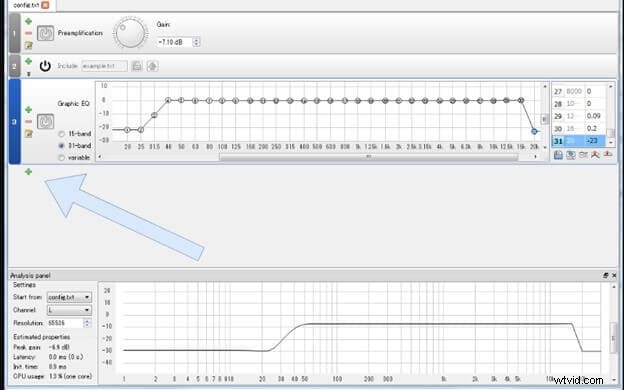Click the band table scroll-down arrow
Viewport: 624px width, 390px height.
611,142
